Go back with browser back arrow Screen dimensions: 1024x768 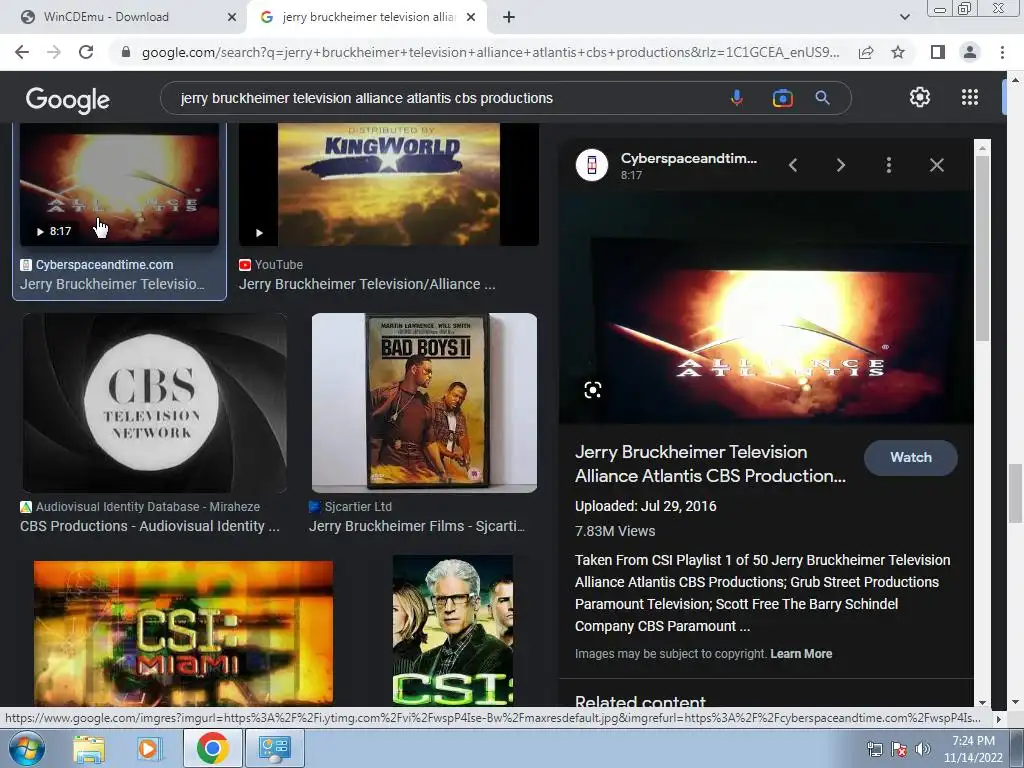coord(22,52)
